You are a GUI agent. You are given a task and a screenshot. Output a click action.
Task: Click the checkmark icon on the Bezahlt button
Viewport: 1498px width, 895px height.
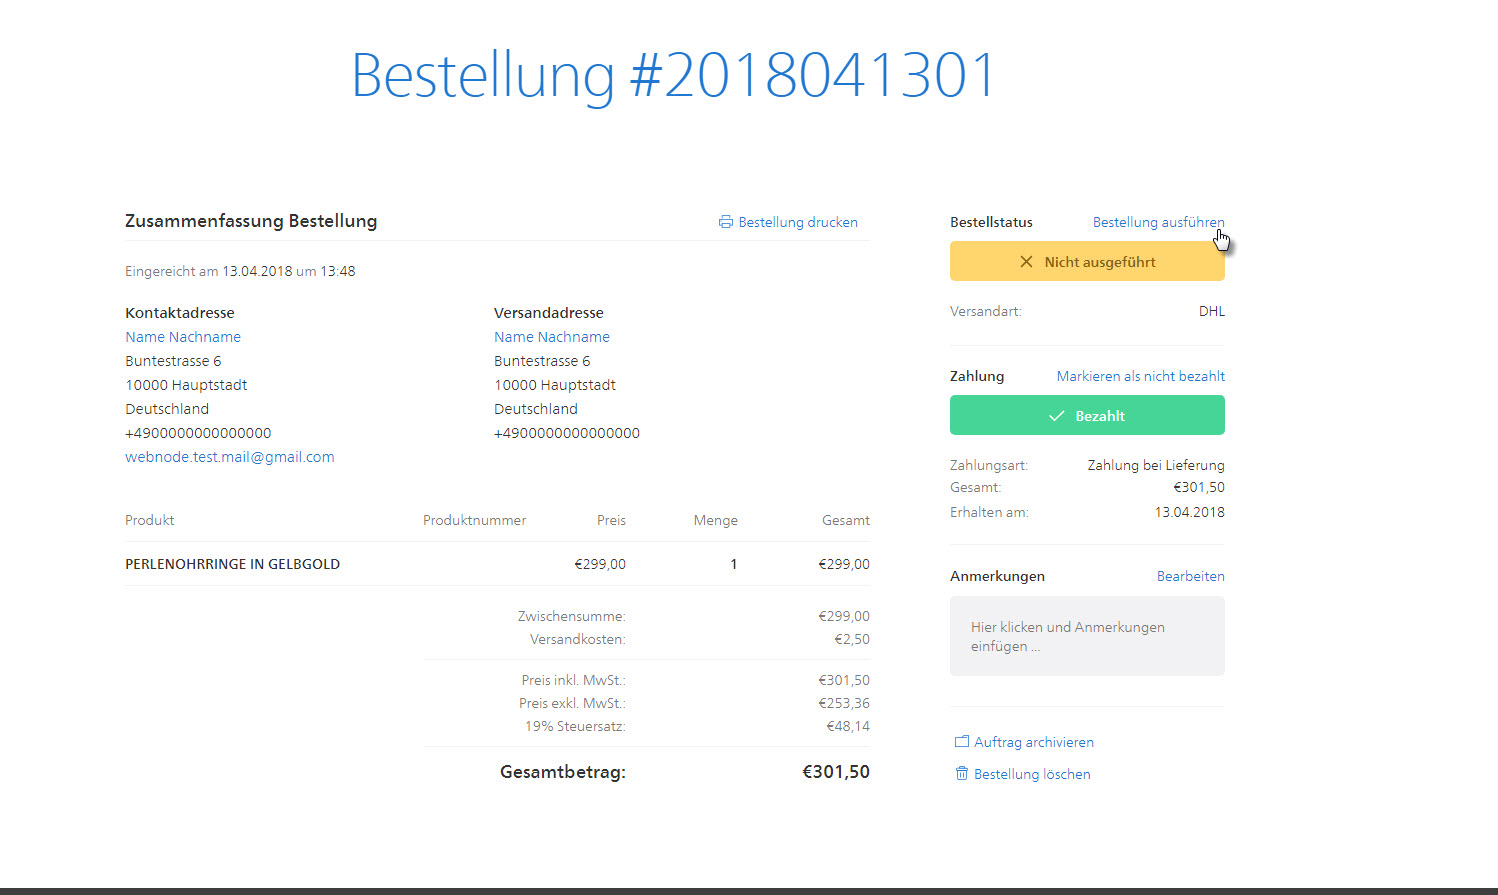(1057, 415)
